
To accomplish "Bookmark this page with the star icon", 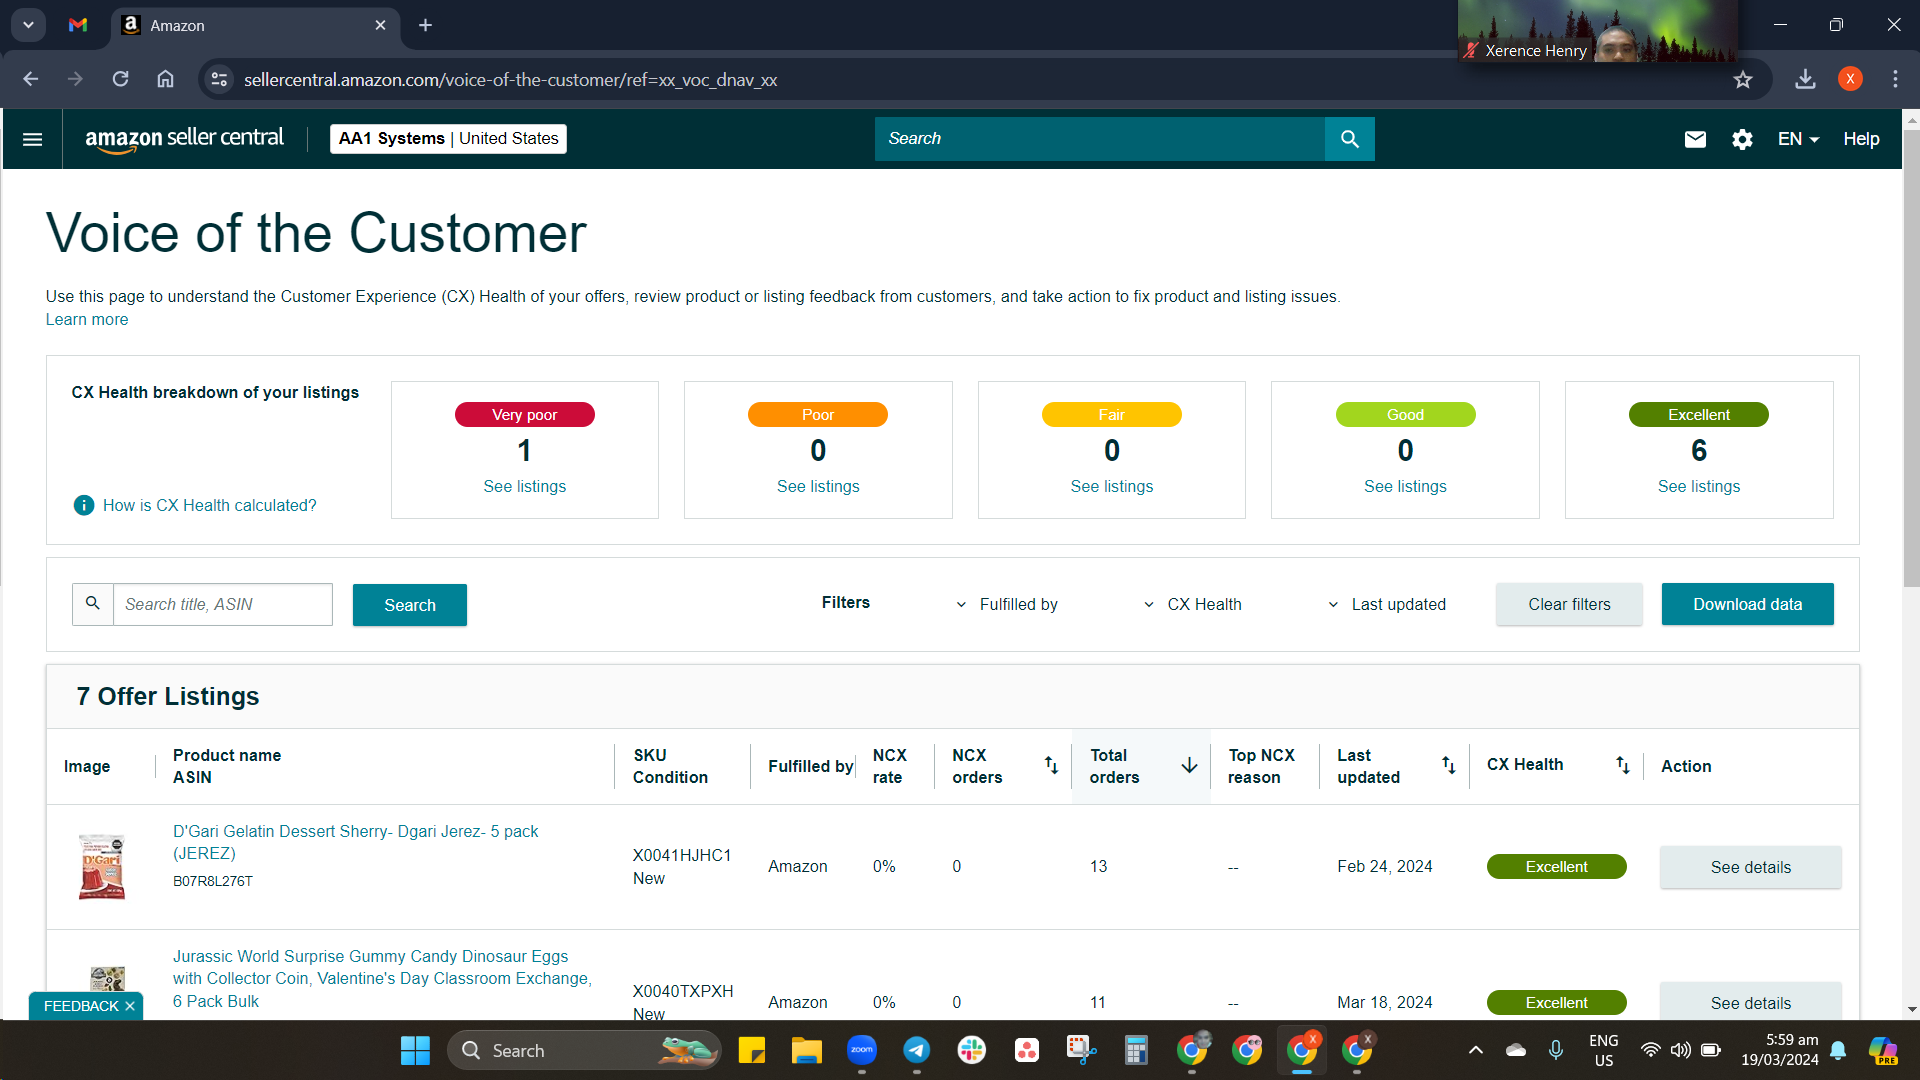I will (1743, 79).
